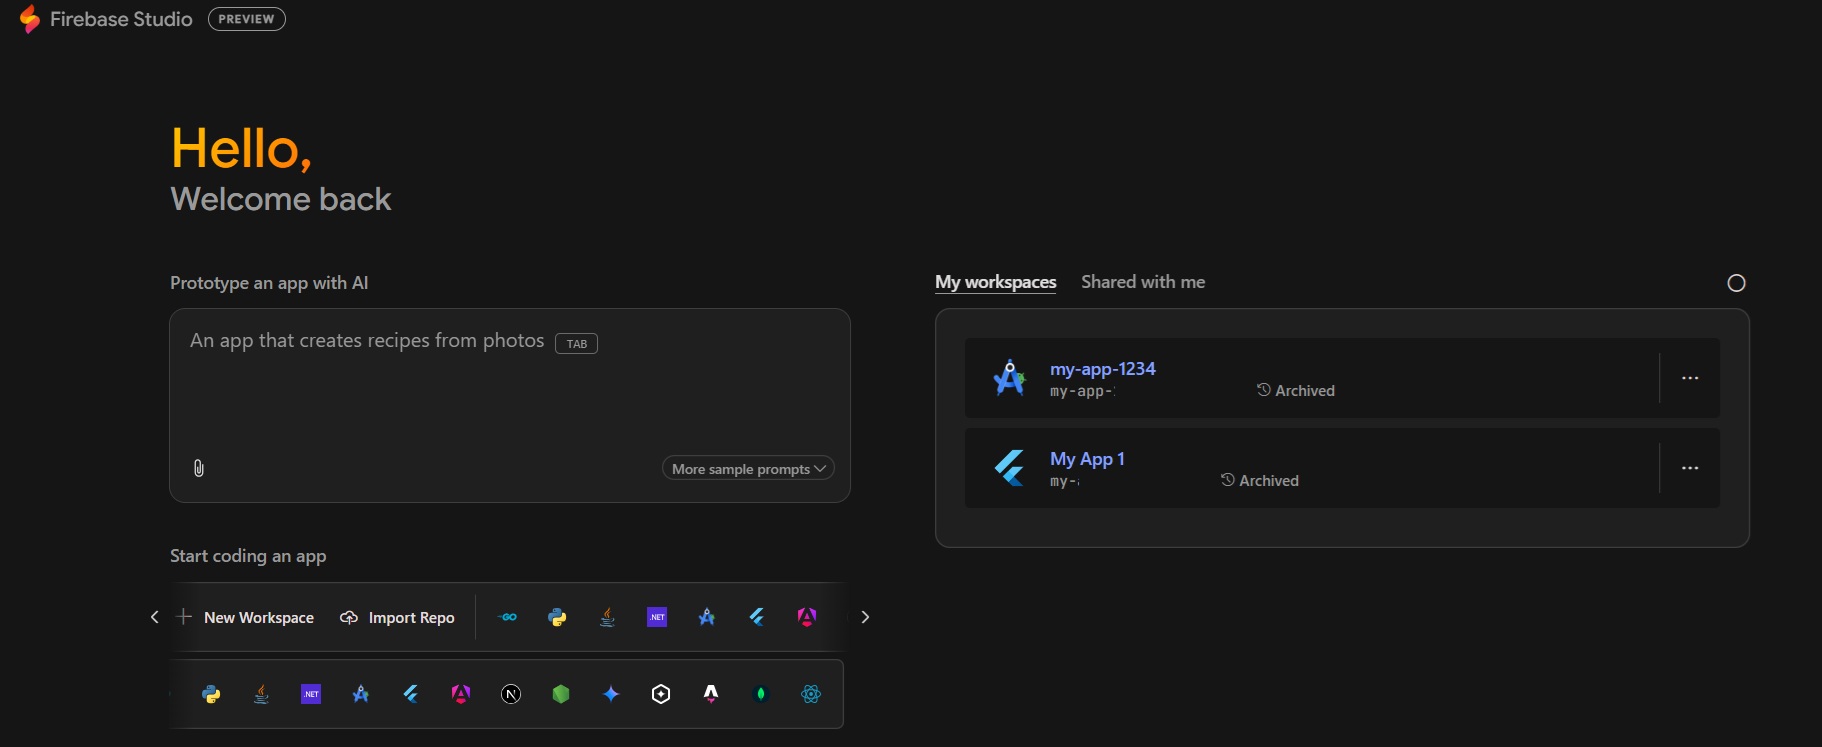This screenshot has height=747, width=1822.
Task: Choose .NET icon in the React icon row
Action: click(311, 694)
